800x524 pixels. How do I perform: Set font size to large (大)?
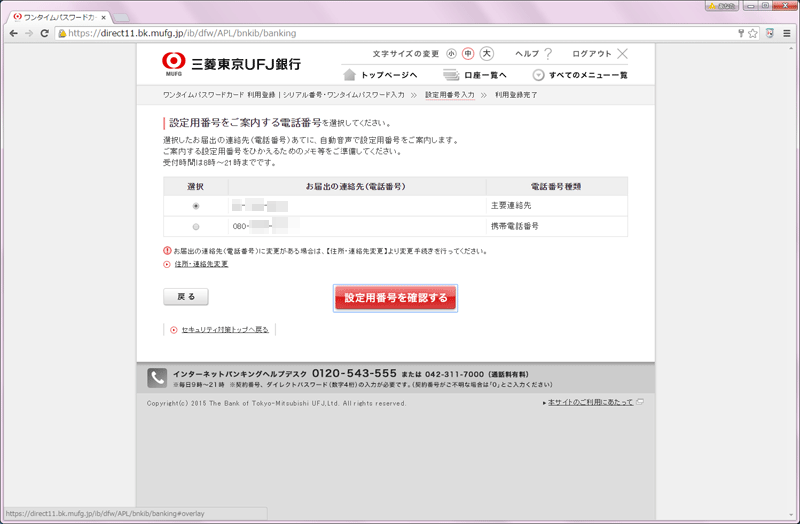coord(487,54)
